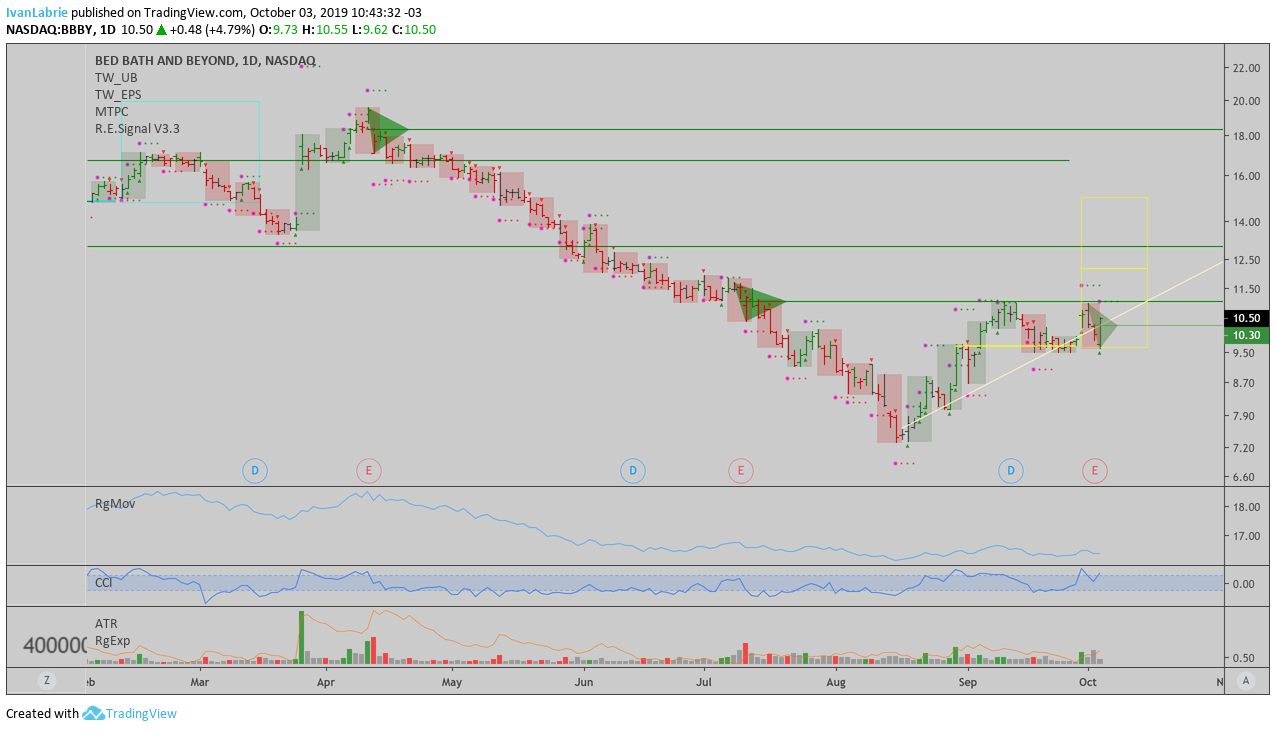
Task: Select the CCI pane label
Action: coord(104,581)
